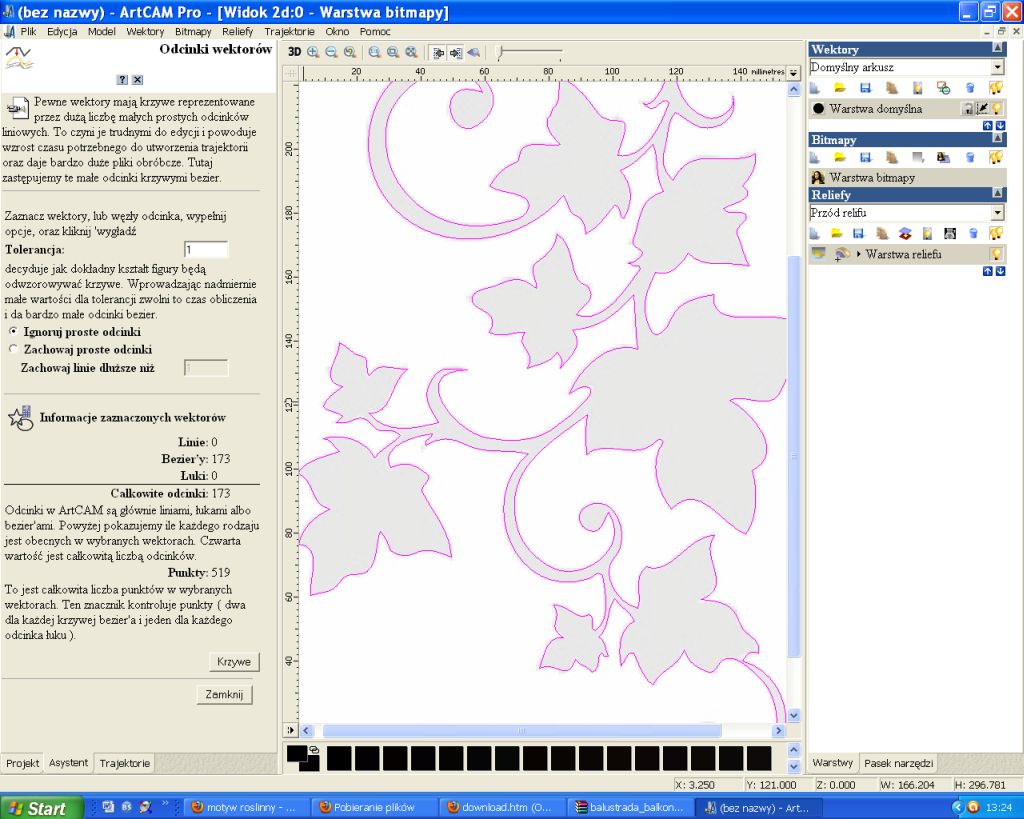1024x819 pixels.
Task: Click the Mona Lisa icon in Bitmapy toolbar
Action: (x=943, y=157)
